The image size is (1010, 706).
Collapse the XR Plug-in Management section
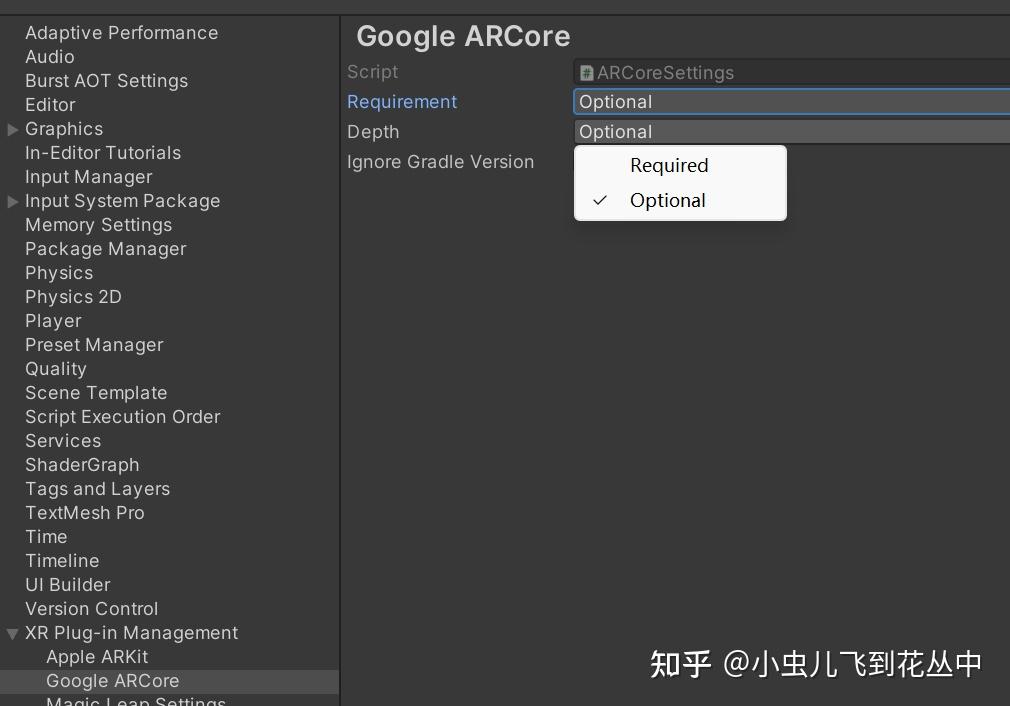tap(11, 633)
